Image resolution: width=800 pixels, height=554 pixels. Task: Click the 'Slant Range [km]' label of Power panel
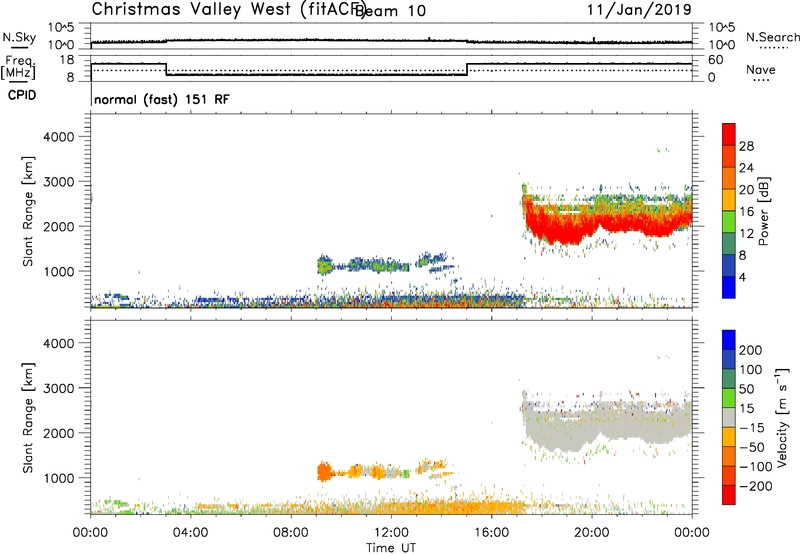click(28, 211)
